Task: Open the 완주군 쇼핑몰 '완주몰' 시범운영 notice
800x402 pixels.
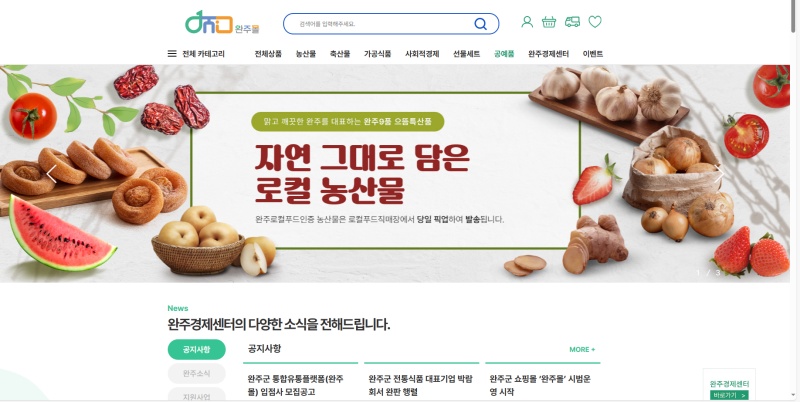Action: 540,385
